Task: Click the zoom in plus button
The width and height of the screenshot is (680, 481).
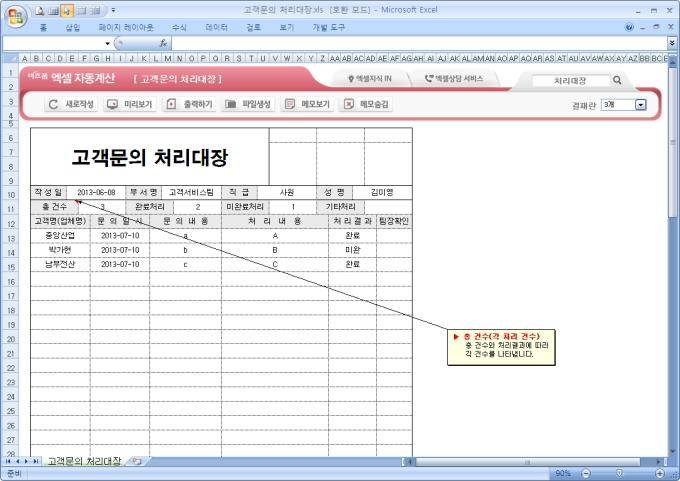Action: click(660, 473)
